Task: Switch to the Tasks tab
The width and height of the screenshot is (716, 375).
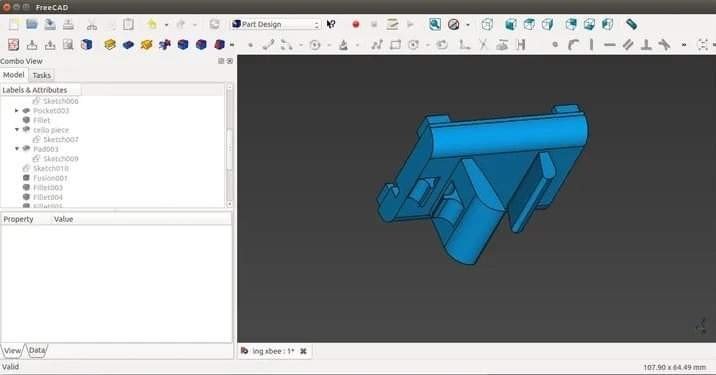Action: pos(42,75)
